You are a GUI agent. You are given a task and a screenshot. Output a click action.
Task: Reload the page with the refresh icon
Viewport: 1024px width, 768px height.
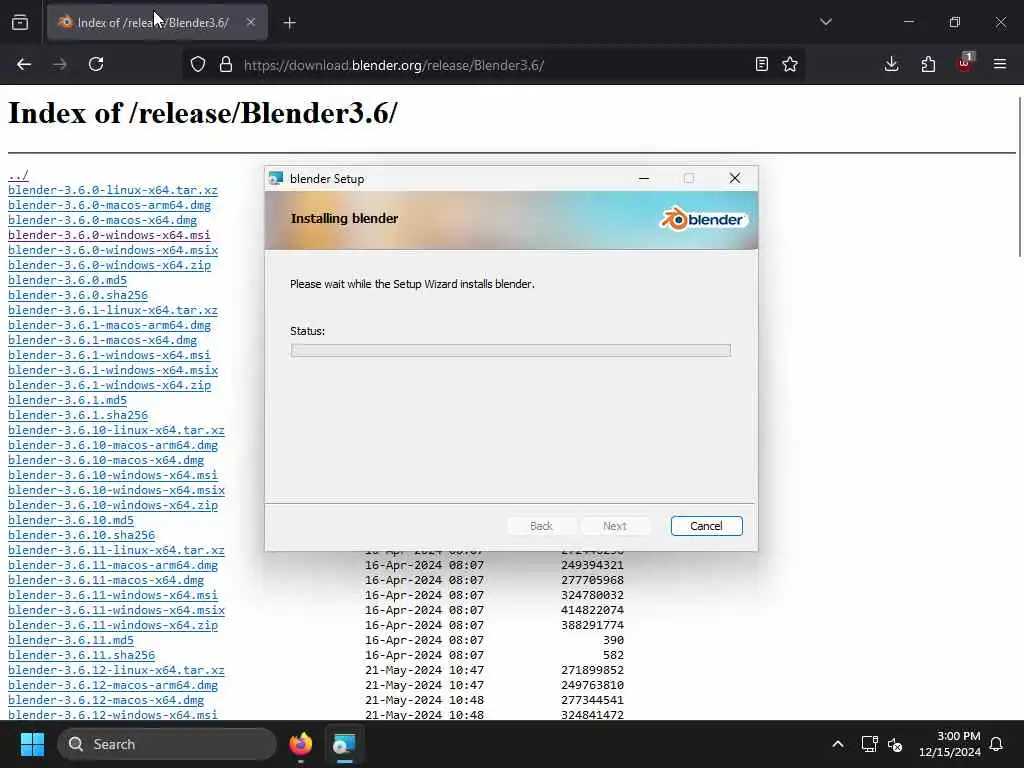click(x=96, y=64)
